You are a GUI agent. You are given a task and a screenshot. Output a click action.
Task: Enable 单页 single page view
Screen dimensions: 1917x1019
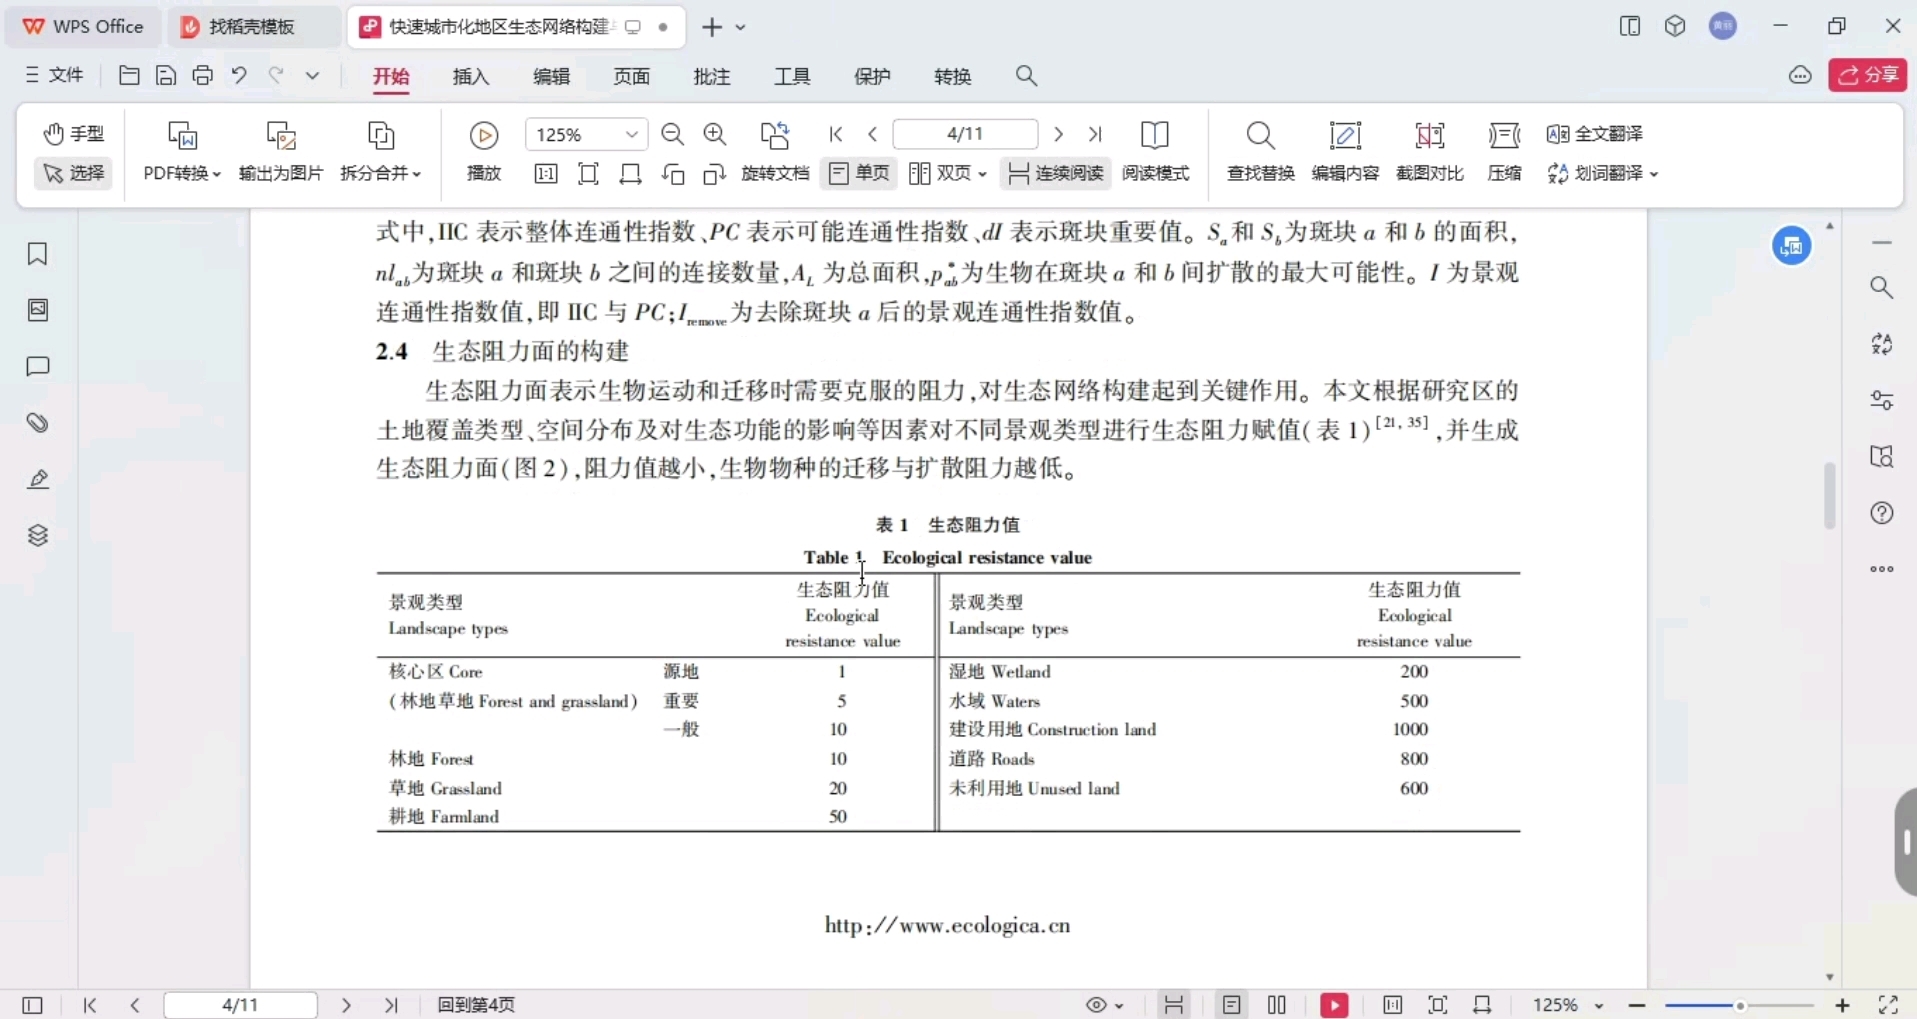(x=859, y=174)
